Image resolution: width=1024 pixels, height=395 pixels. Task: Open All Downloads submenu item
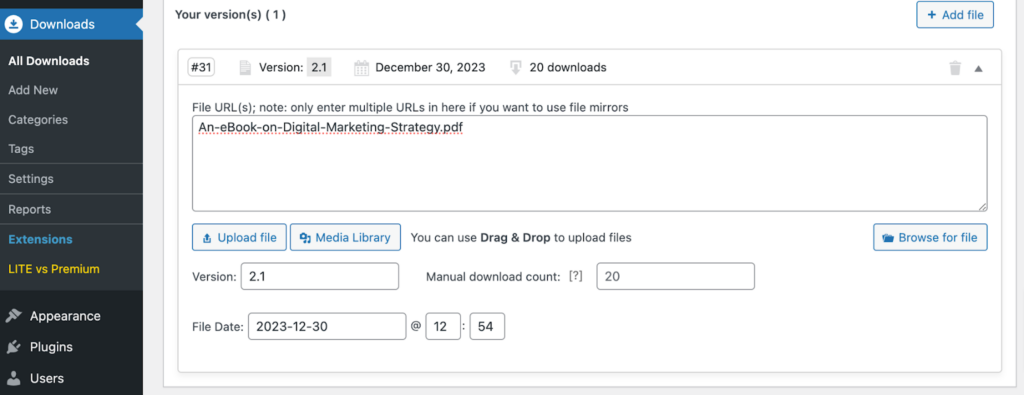pos(49,61)
